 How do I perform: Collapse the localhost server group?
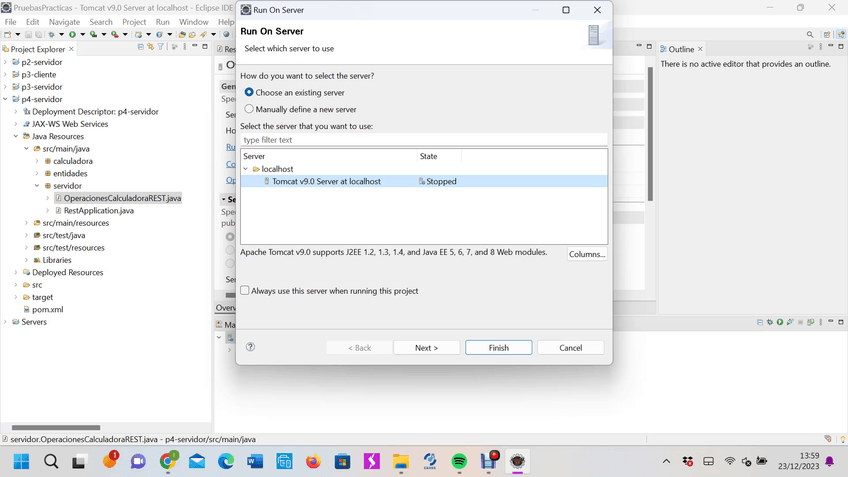pos(246,169)
